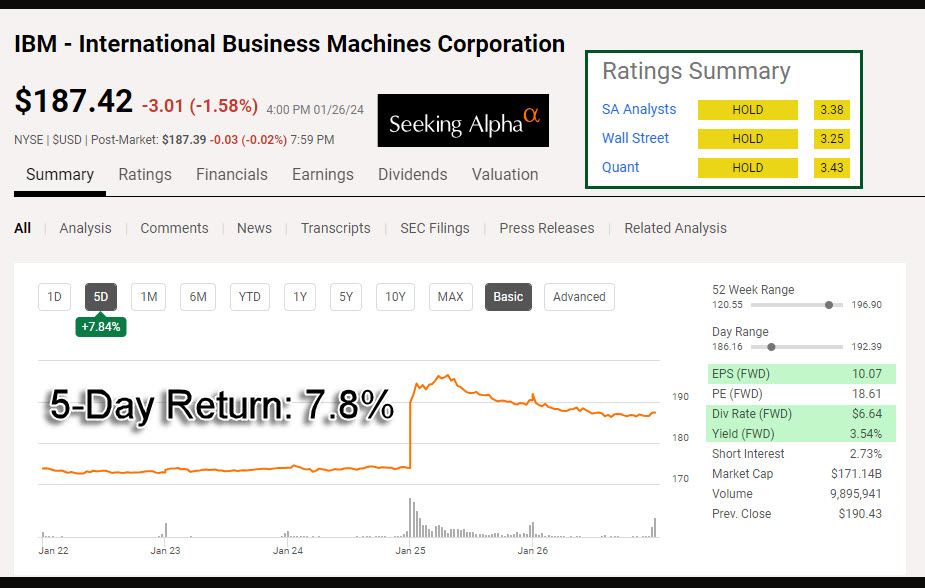Show SEC Filings feed
Screen dimensions: 925x588
click(x=434, y=228)
